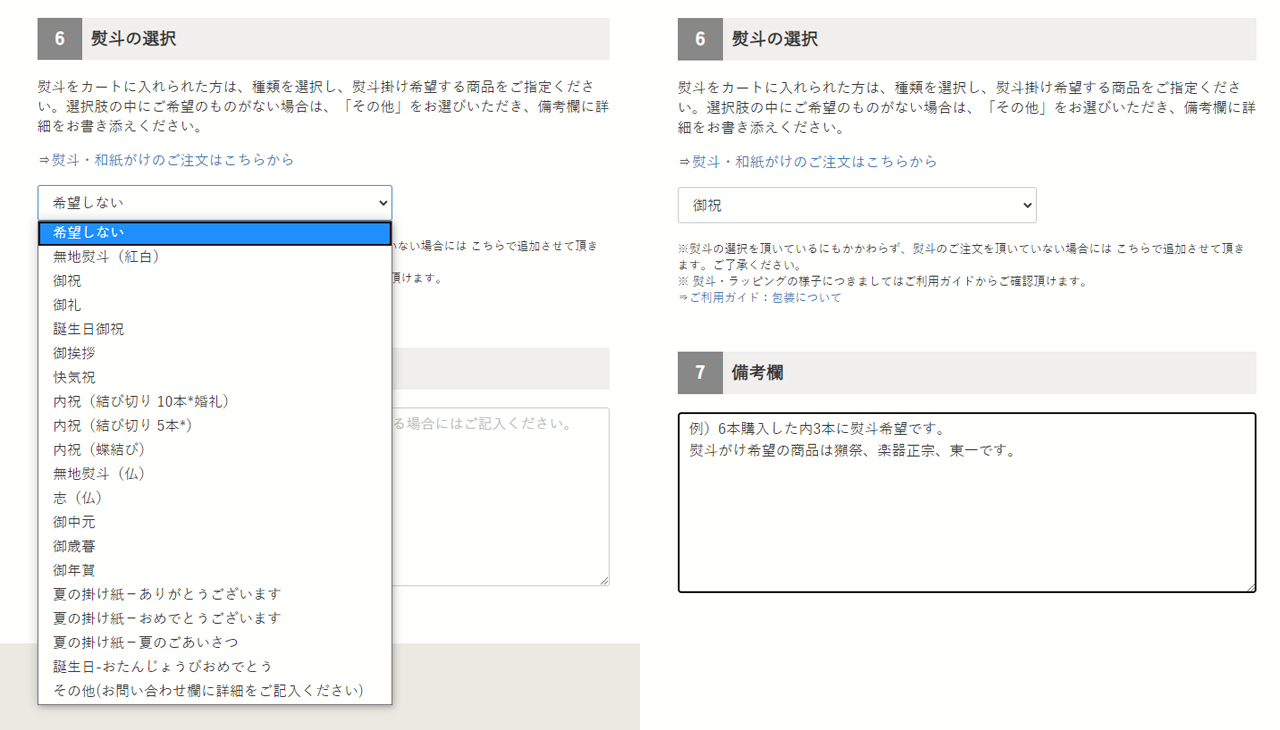Viewport: 1280px width, 730px height.
Task: Choose 御歳暮 from the list
Action: (75, 546)
